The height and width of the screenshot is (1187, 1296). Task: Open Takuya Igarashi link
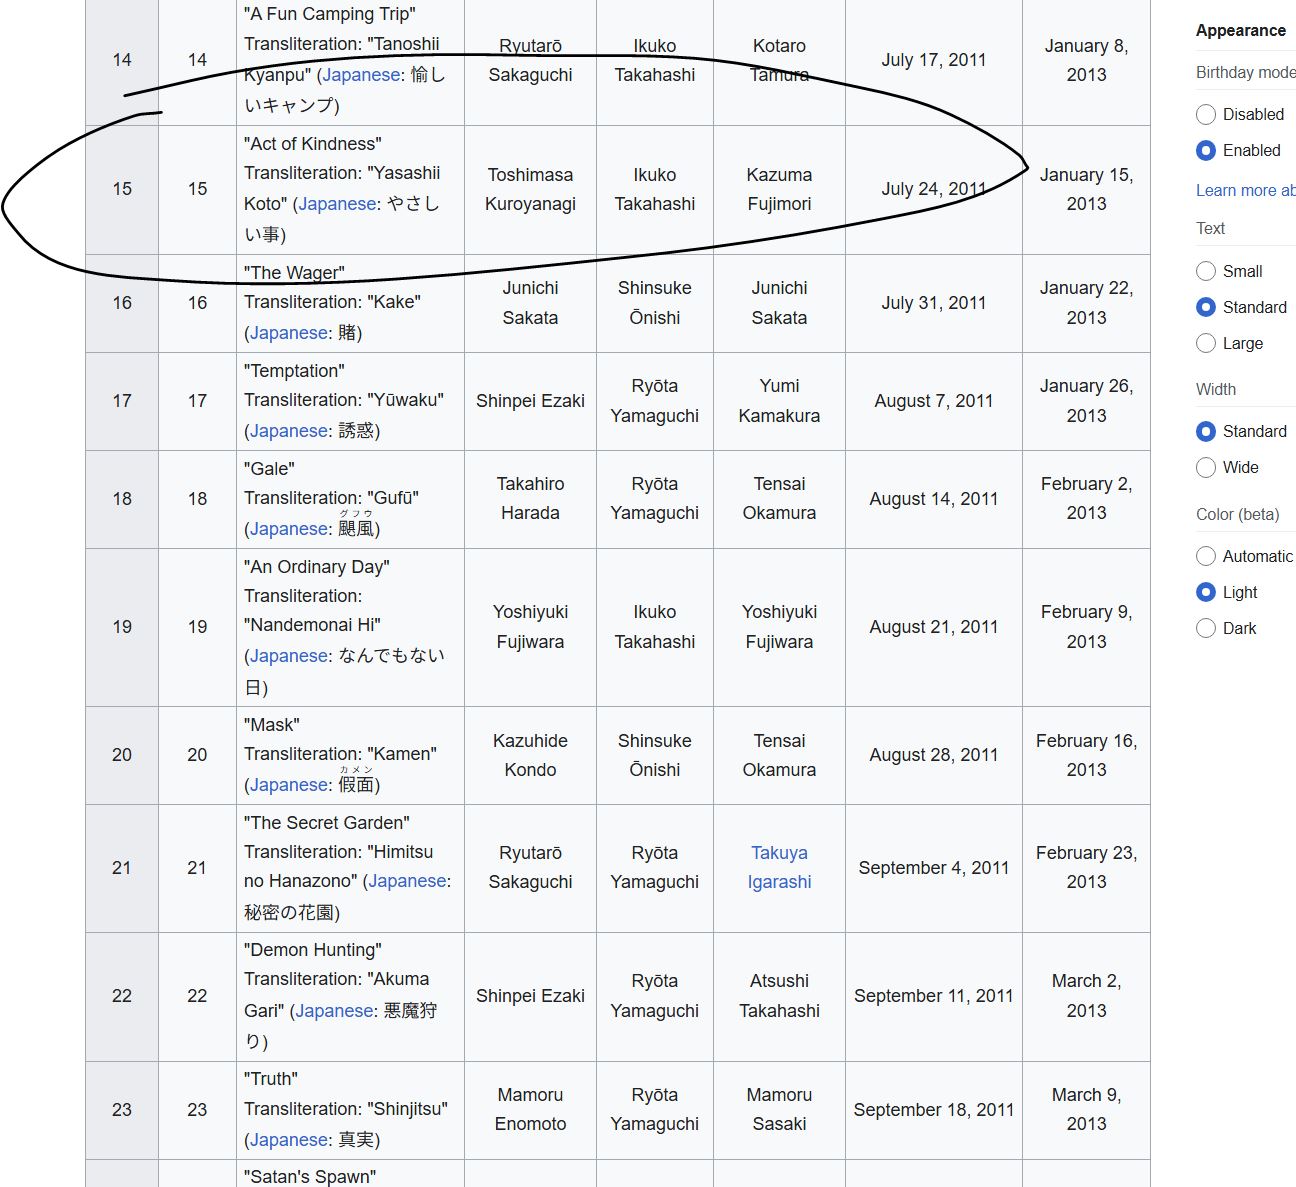coord(779,867)
